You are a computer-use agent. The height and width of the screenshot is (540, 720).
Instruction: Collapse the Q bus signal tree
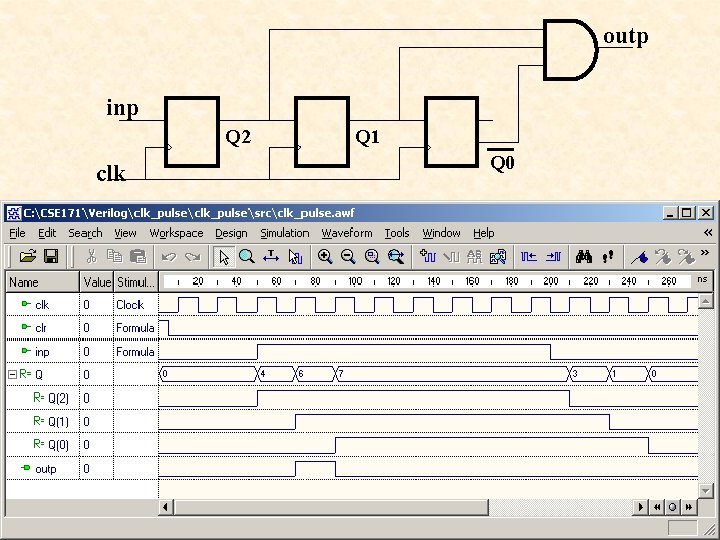12,375
